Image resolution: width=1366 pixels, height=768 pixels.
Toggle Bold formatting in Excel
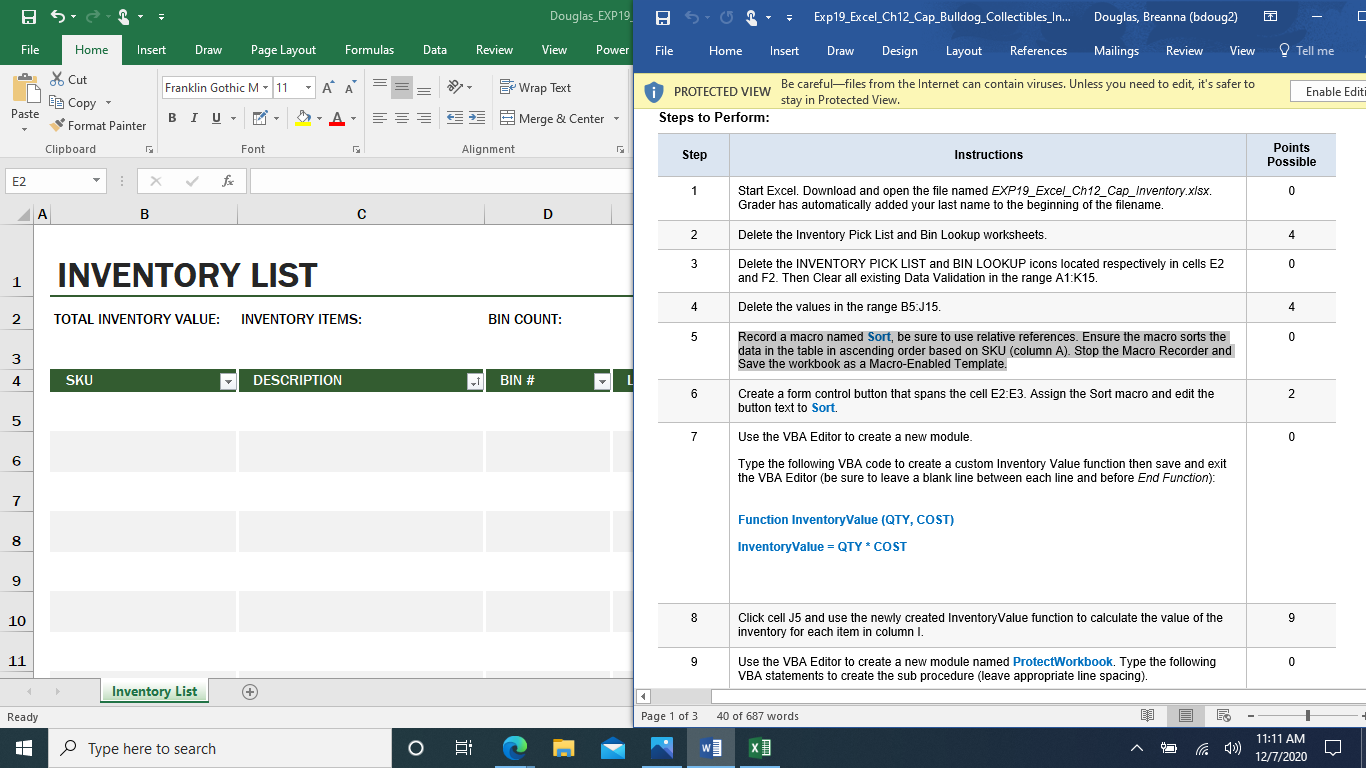(171, 118)
